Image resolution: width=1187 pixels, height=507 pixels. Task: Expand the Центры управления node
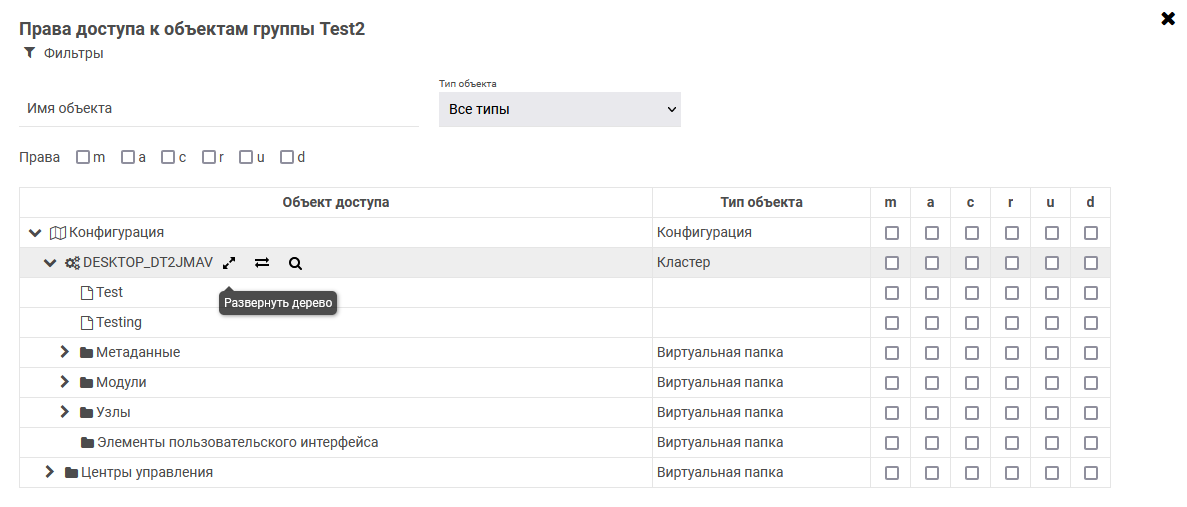pos(50,472)
